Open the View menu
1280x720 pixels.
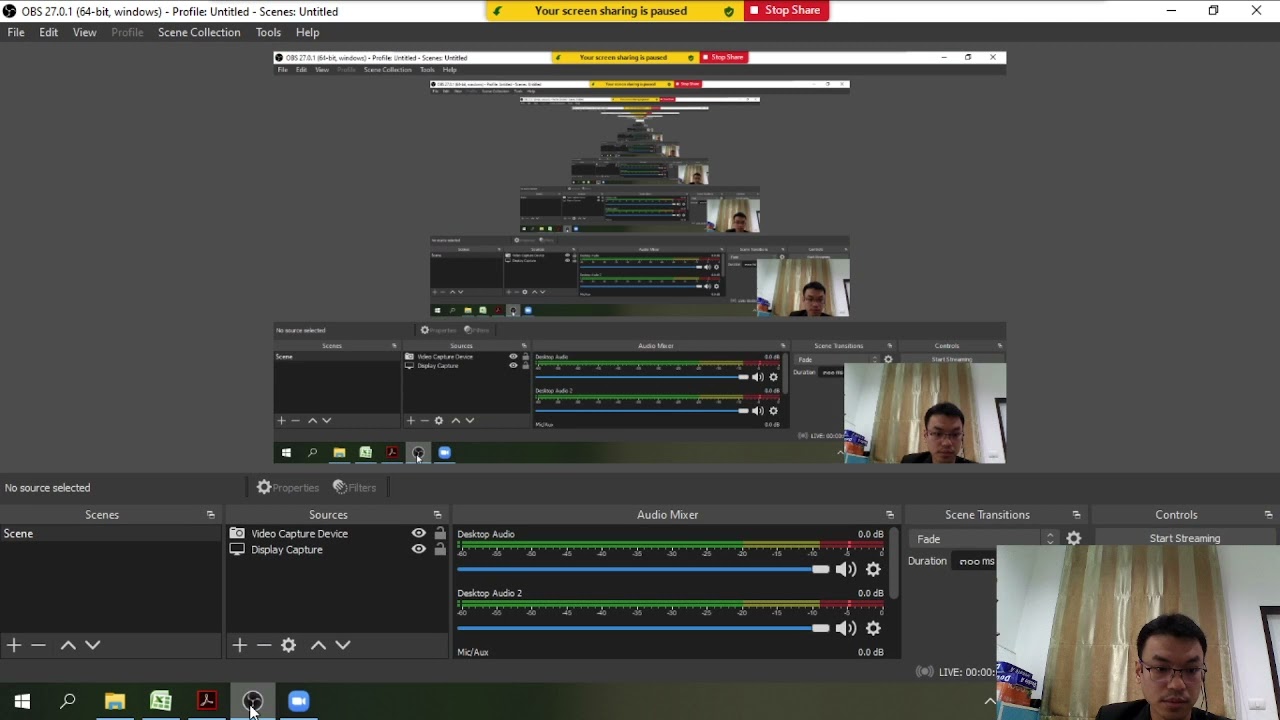(x=84, y=32)
